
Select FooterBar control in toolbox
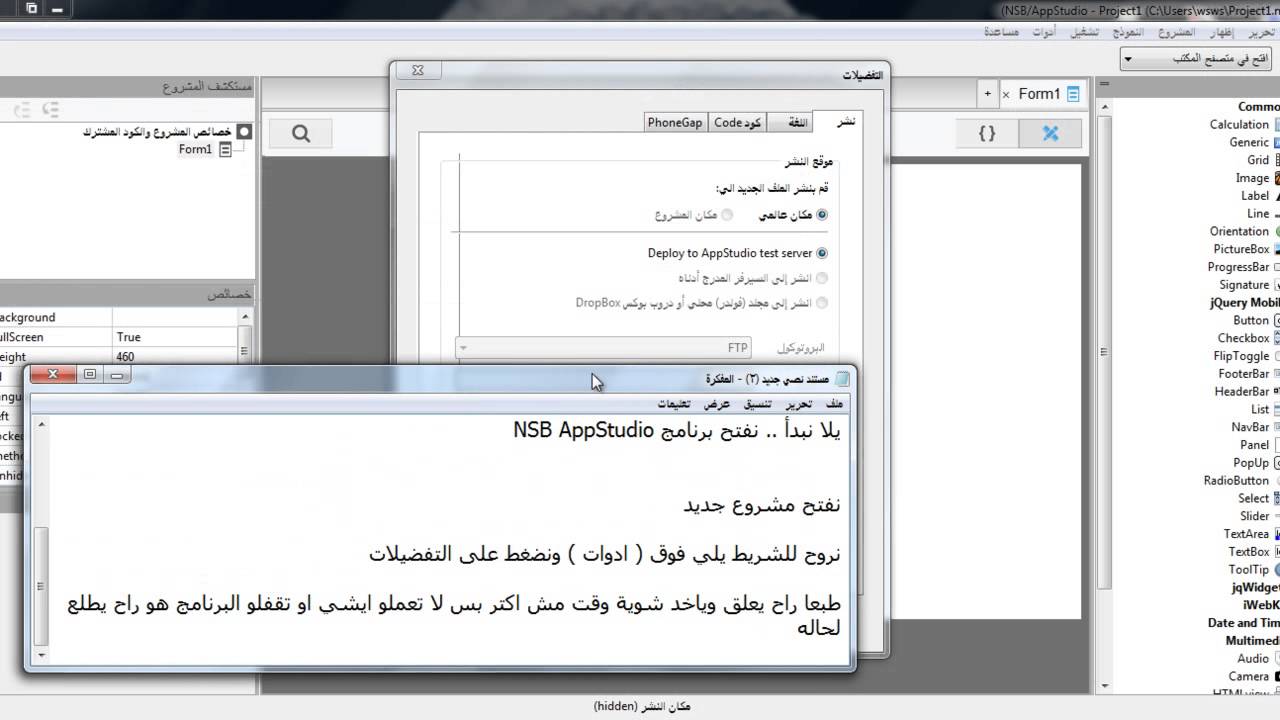(x=1243, y=374)
